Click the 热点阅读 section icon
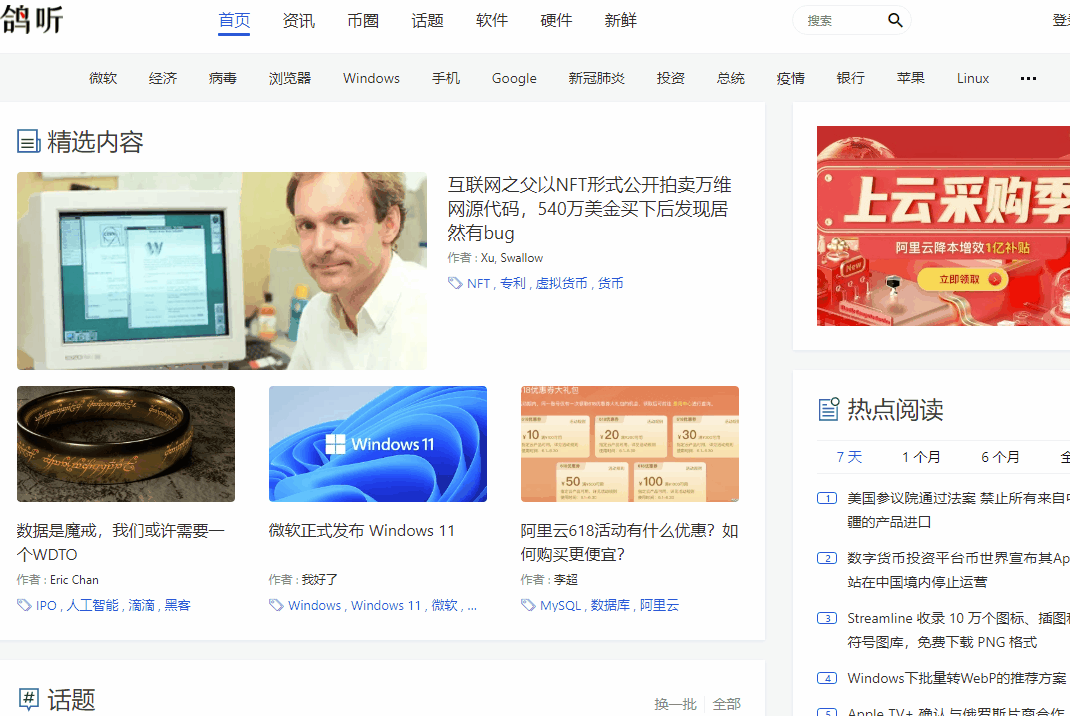The height and width of the screenshot is (716, 1070). (x=828, y=409)
